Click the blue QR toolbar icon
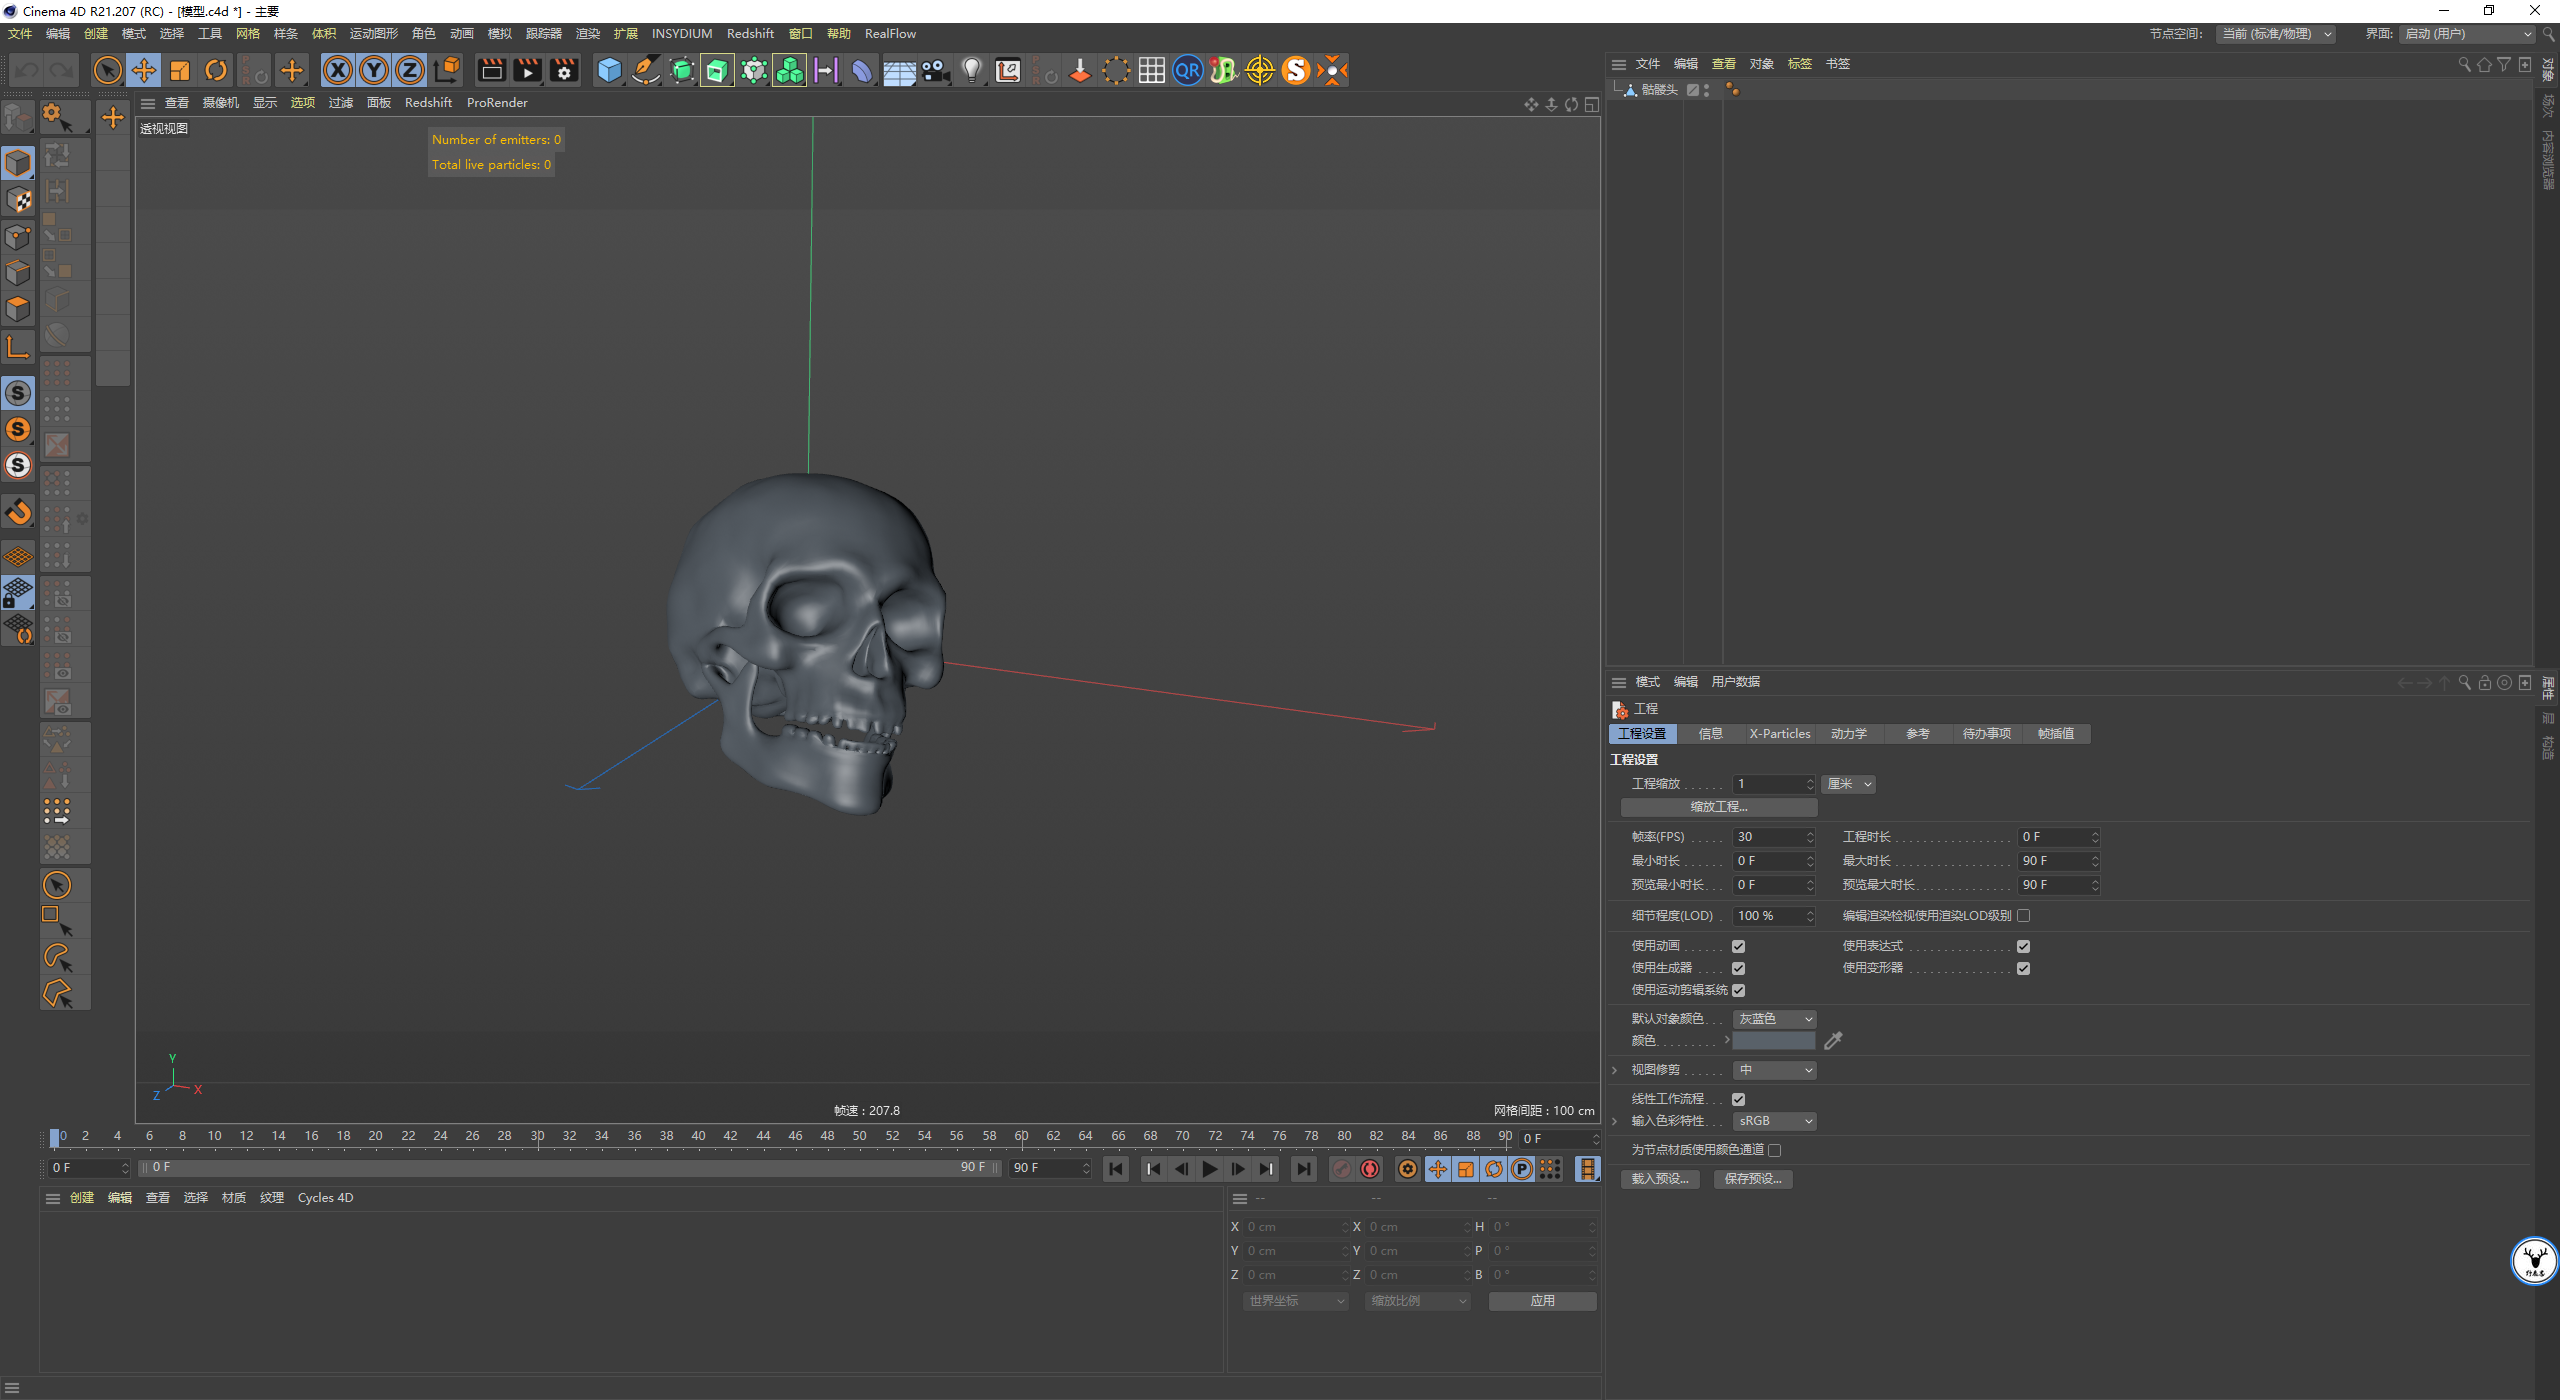 [1187, 70]
